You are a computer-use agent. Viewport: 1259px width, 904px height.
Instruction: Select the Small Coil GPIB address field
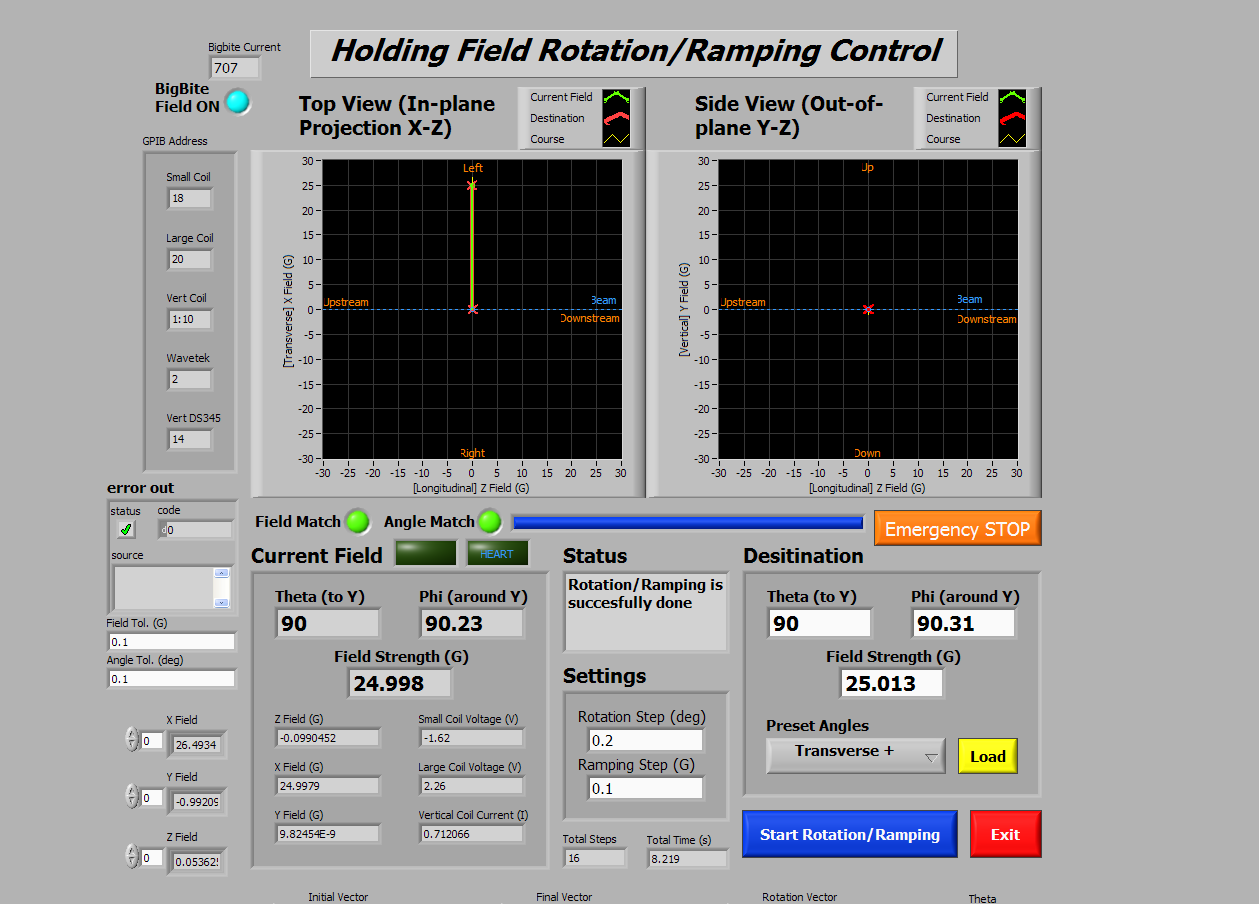[x=190, y=199]
